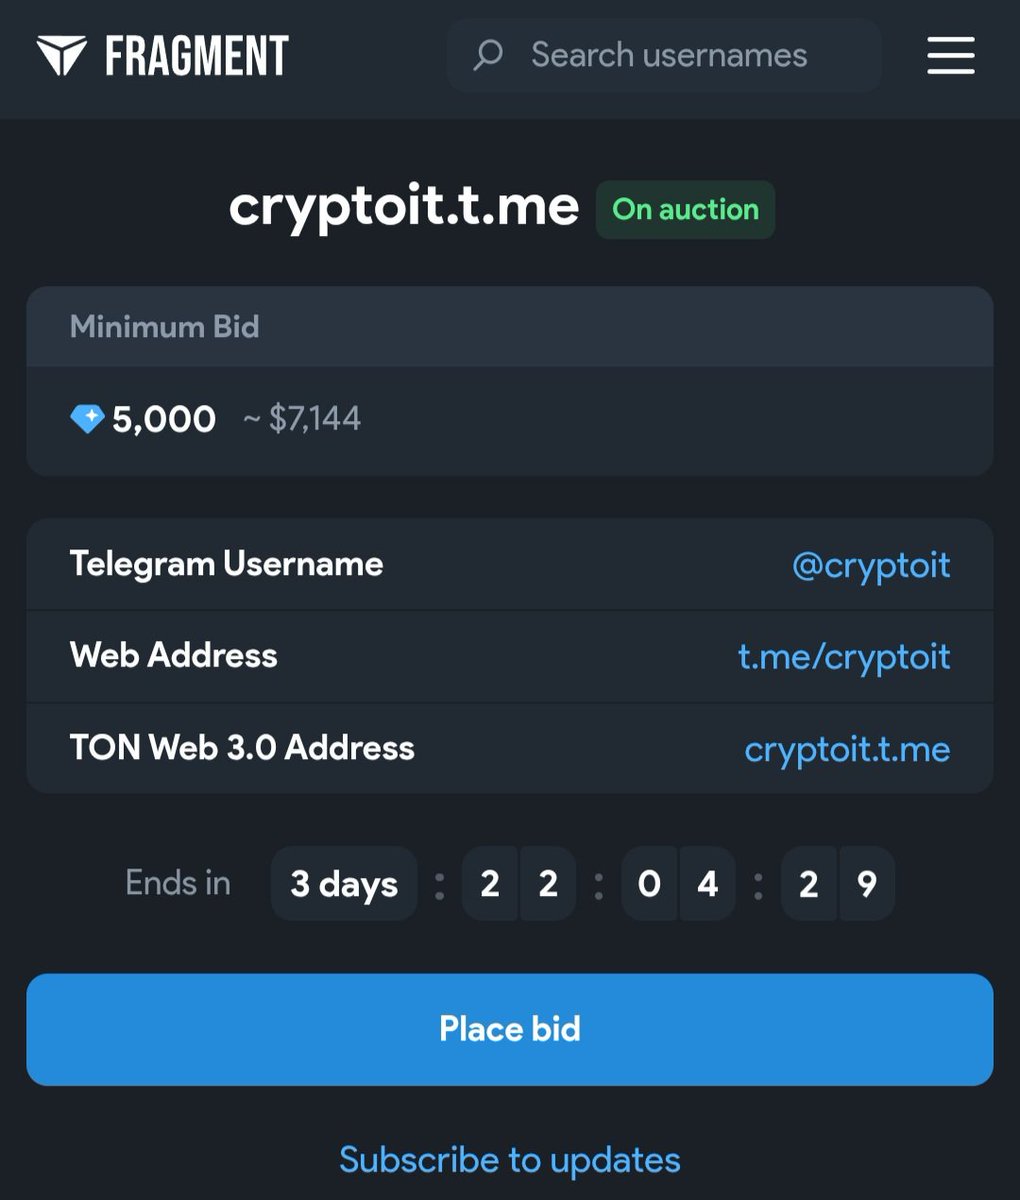Screen dimensions: 1020x1200
Task: Click the Fragment logo icon
Action: pos(61,55)
